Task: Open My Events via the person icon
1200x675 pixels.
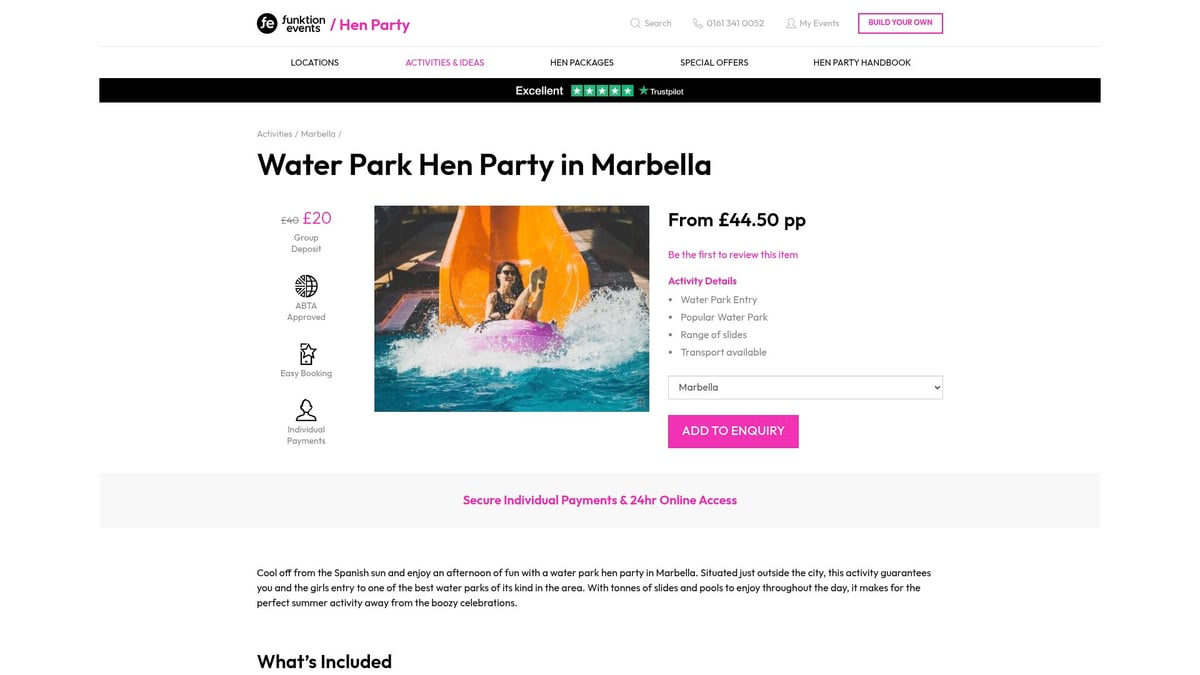Action: [x=790, y=23]
